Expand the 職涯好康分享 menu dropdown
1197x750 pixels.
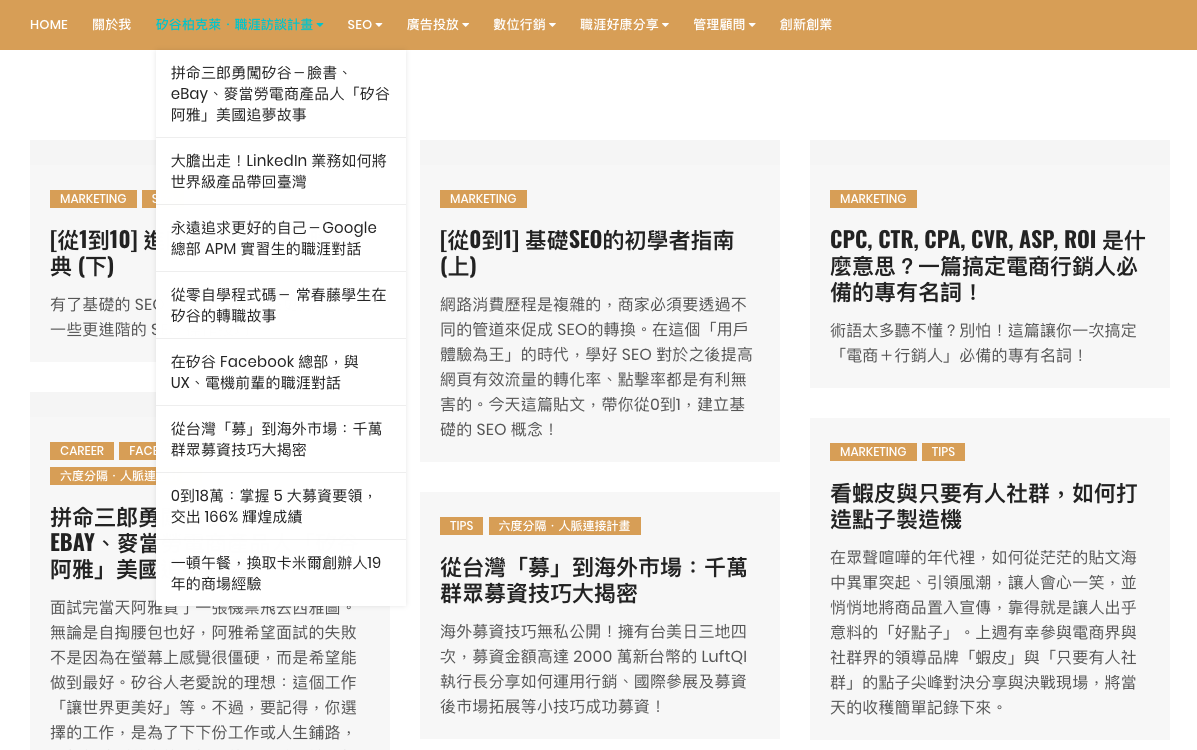624,24
